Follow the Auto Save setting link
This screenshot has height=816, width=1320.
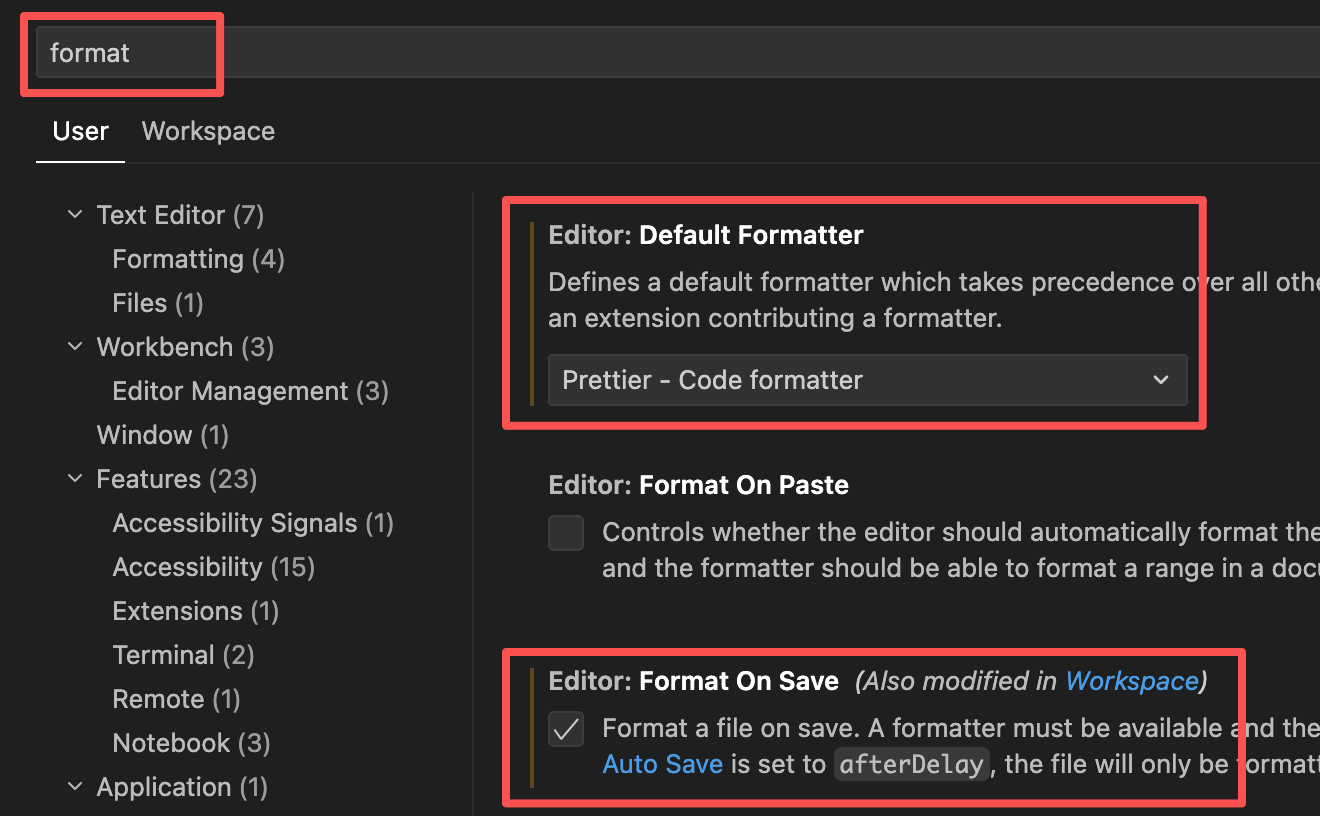coord(662,764)
